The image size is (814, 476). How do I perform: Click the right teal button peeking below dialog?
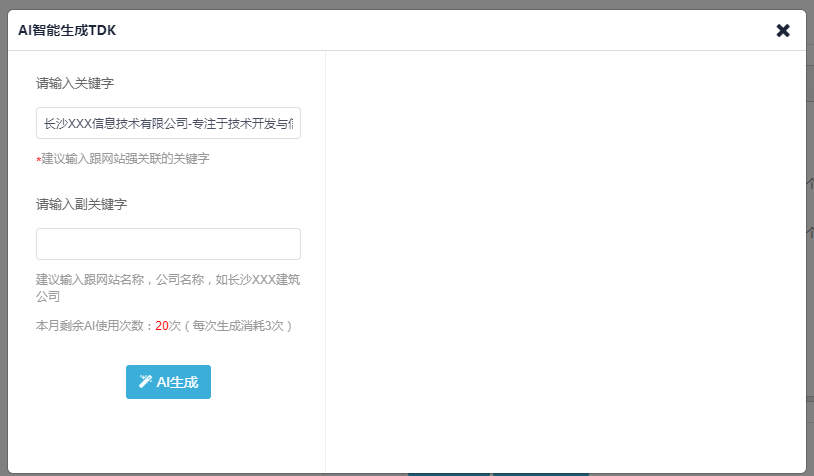tap(540, 474)
